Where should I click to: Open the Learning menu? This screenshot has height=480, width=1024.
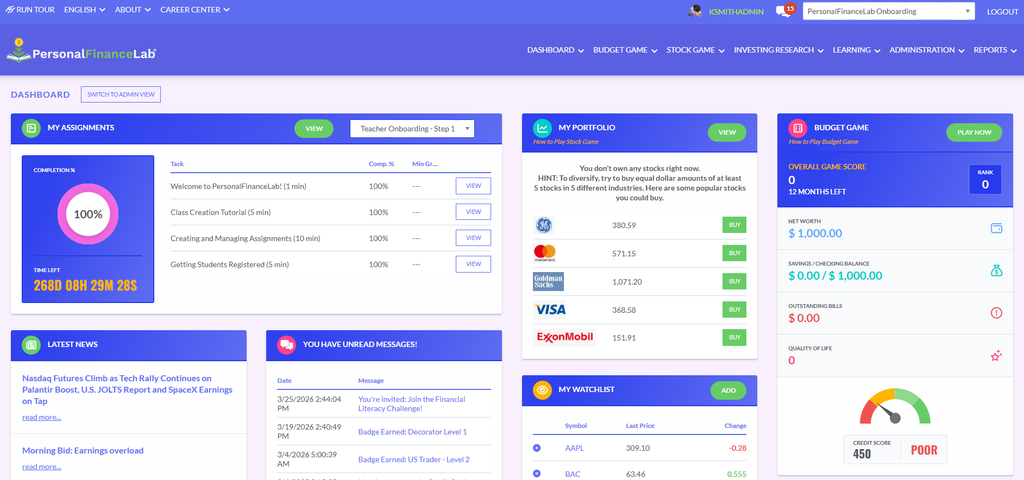[x=856, y=50]
